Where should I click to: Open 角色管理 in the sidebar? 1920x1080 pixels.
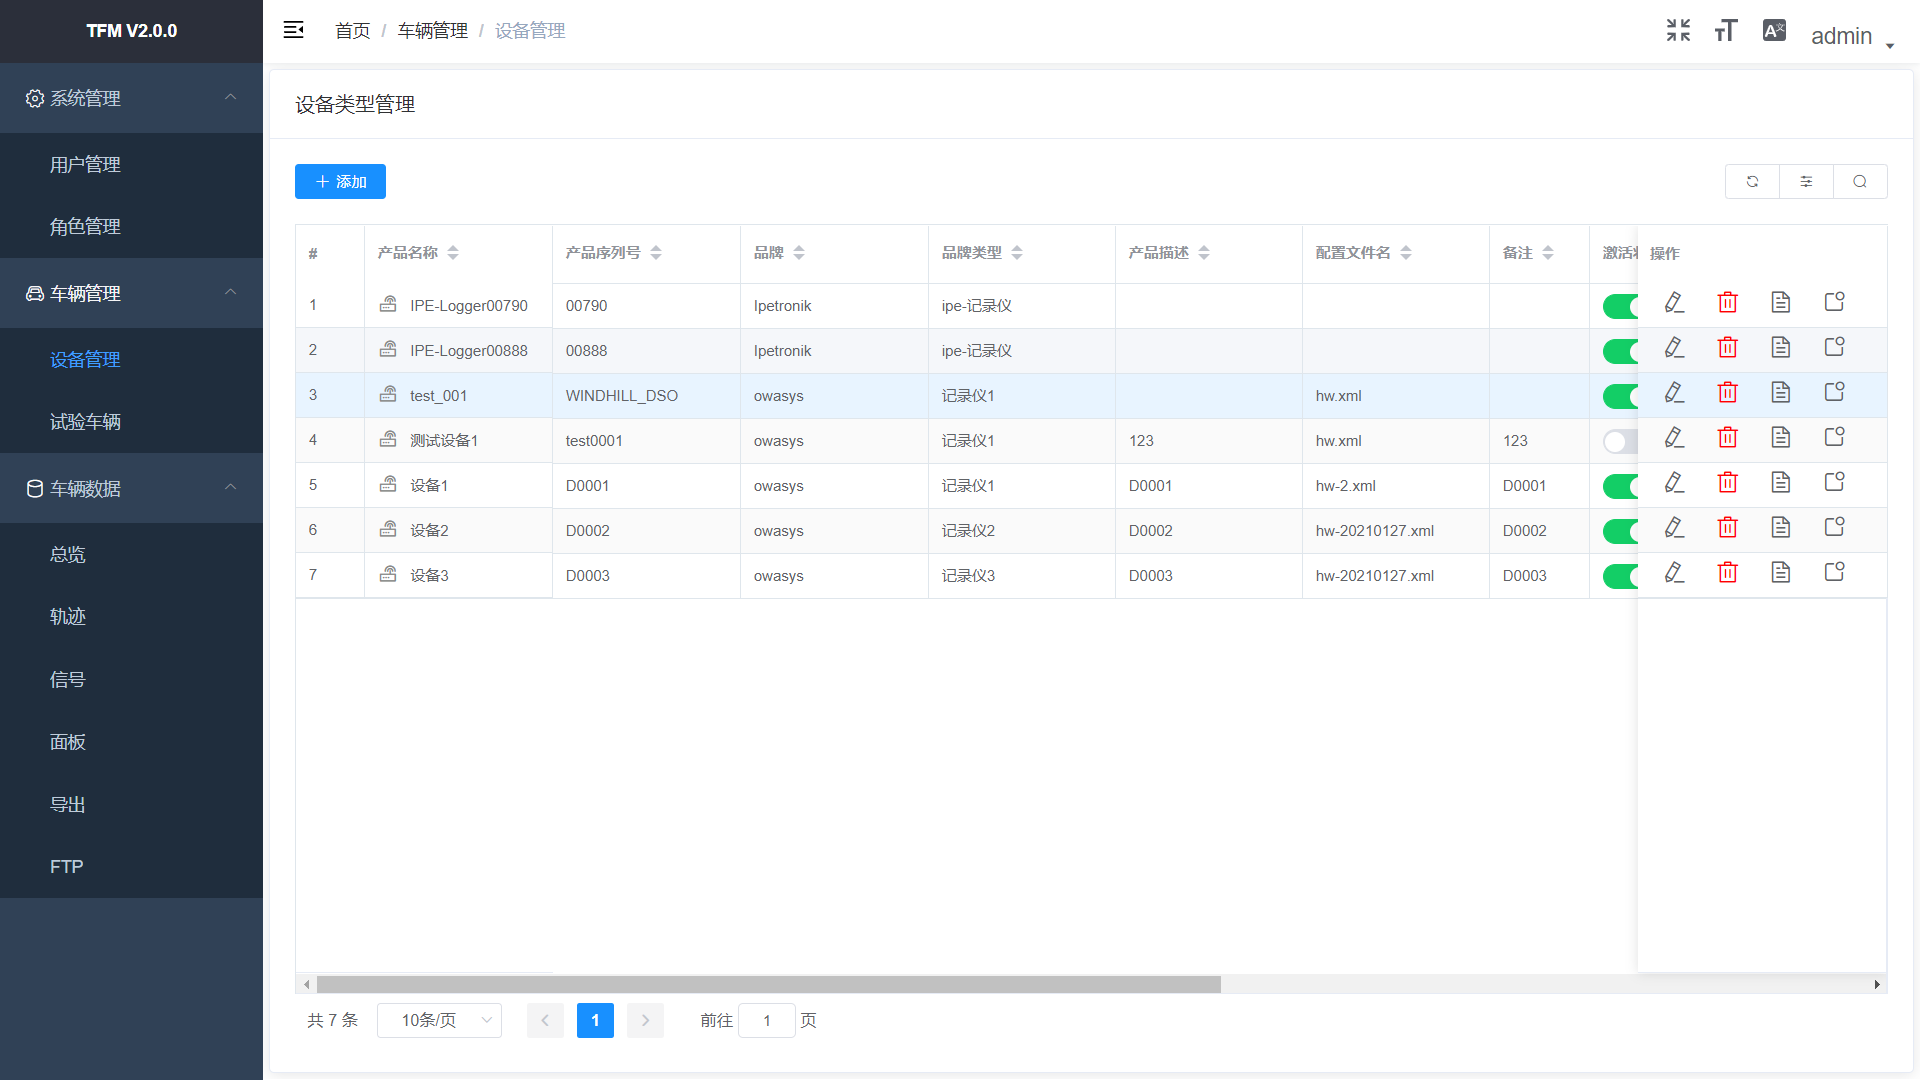[131, 227]
